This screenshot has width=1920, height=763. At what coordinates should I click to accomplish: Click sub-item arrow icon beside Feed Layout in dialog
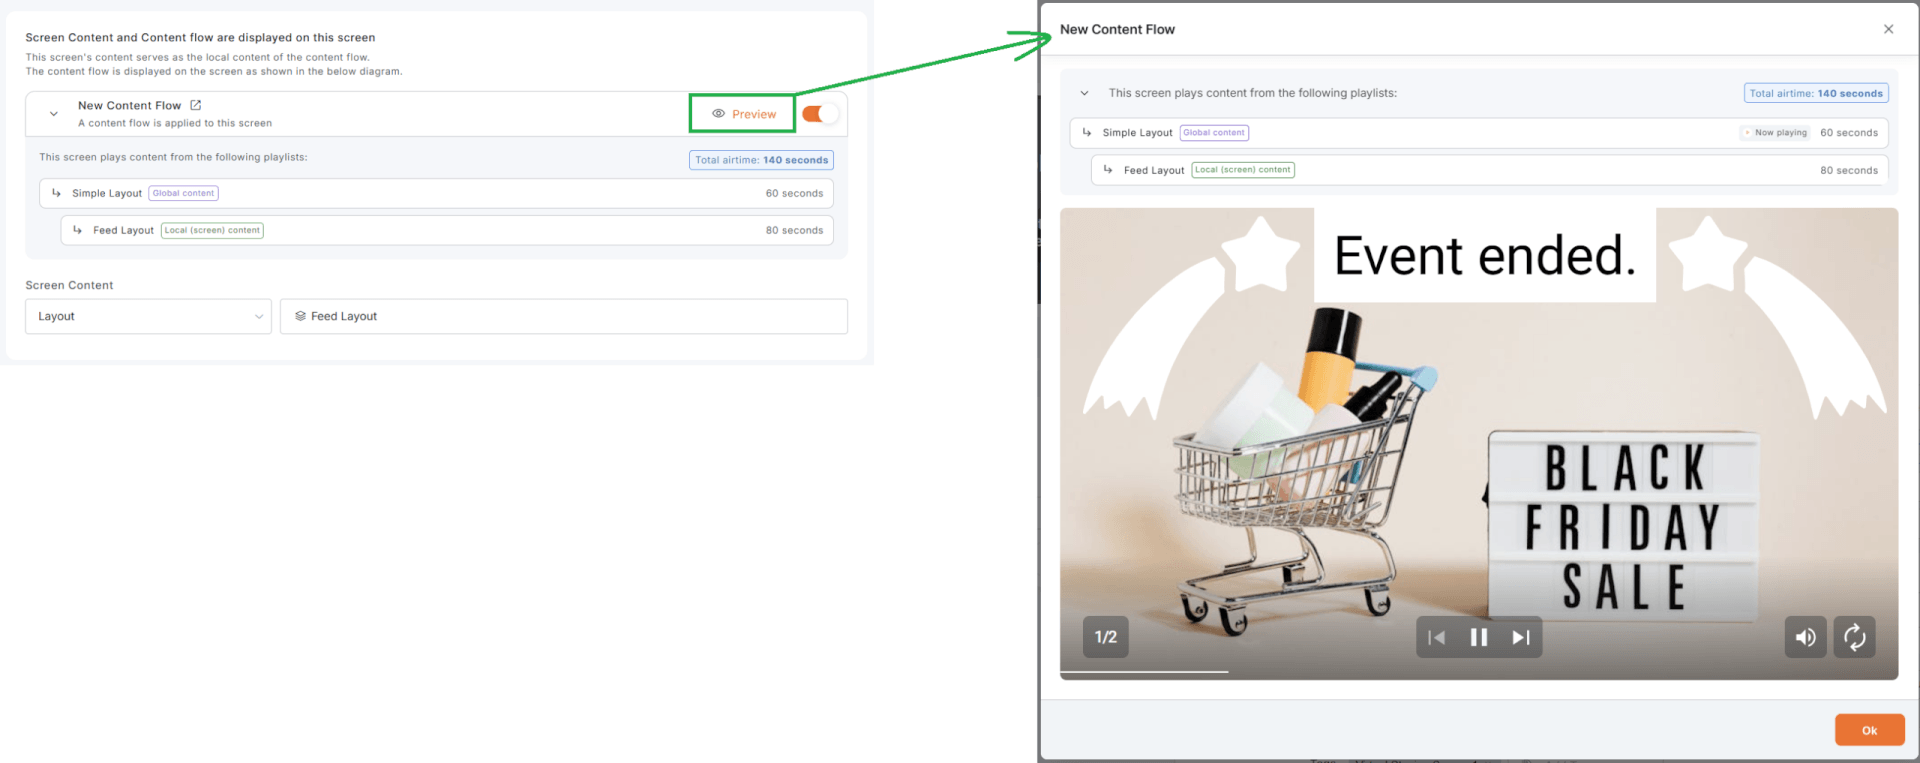(x=1108, y=170)
